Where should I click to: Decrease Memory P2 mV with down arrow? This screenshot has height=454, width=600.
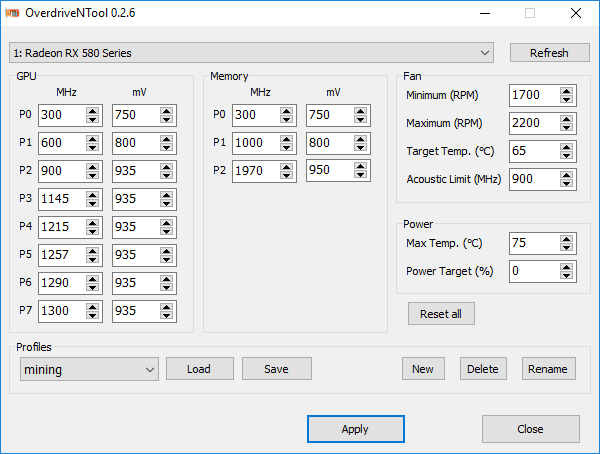(360, 175)
